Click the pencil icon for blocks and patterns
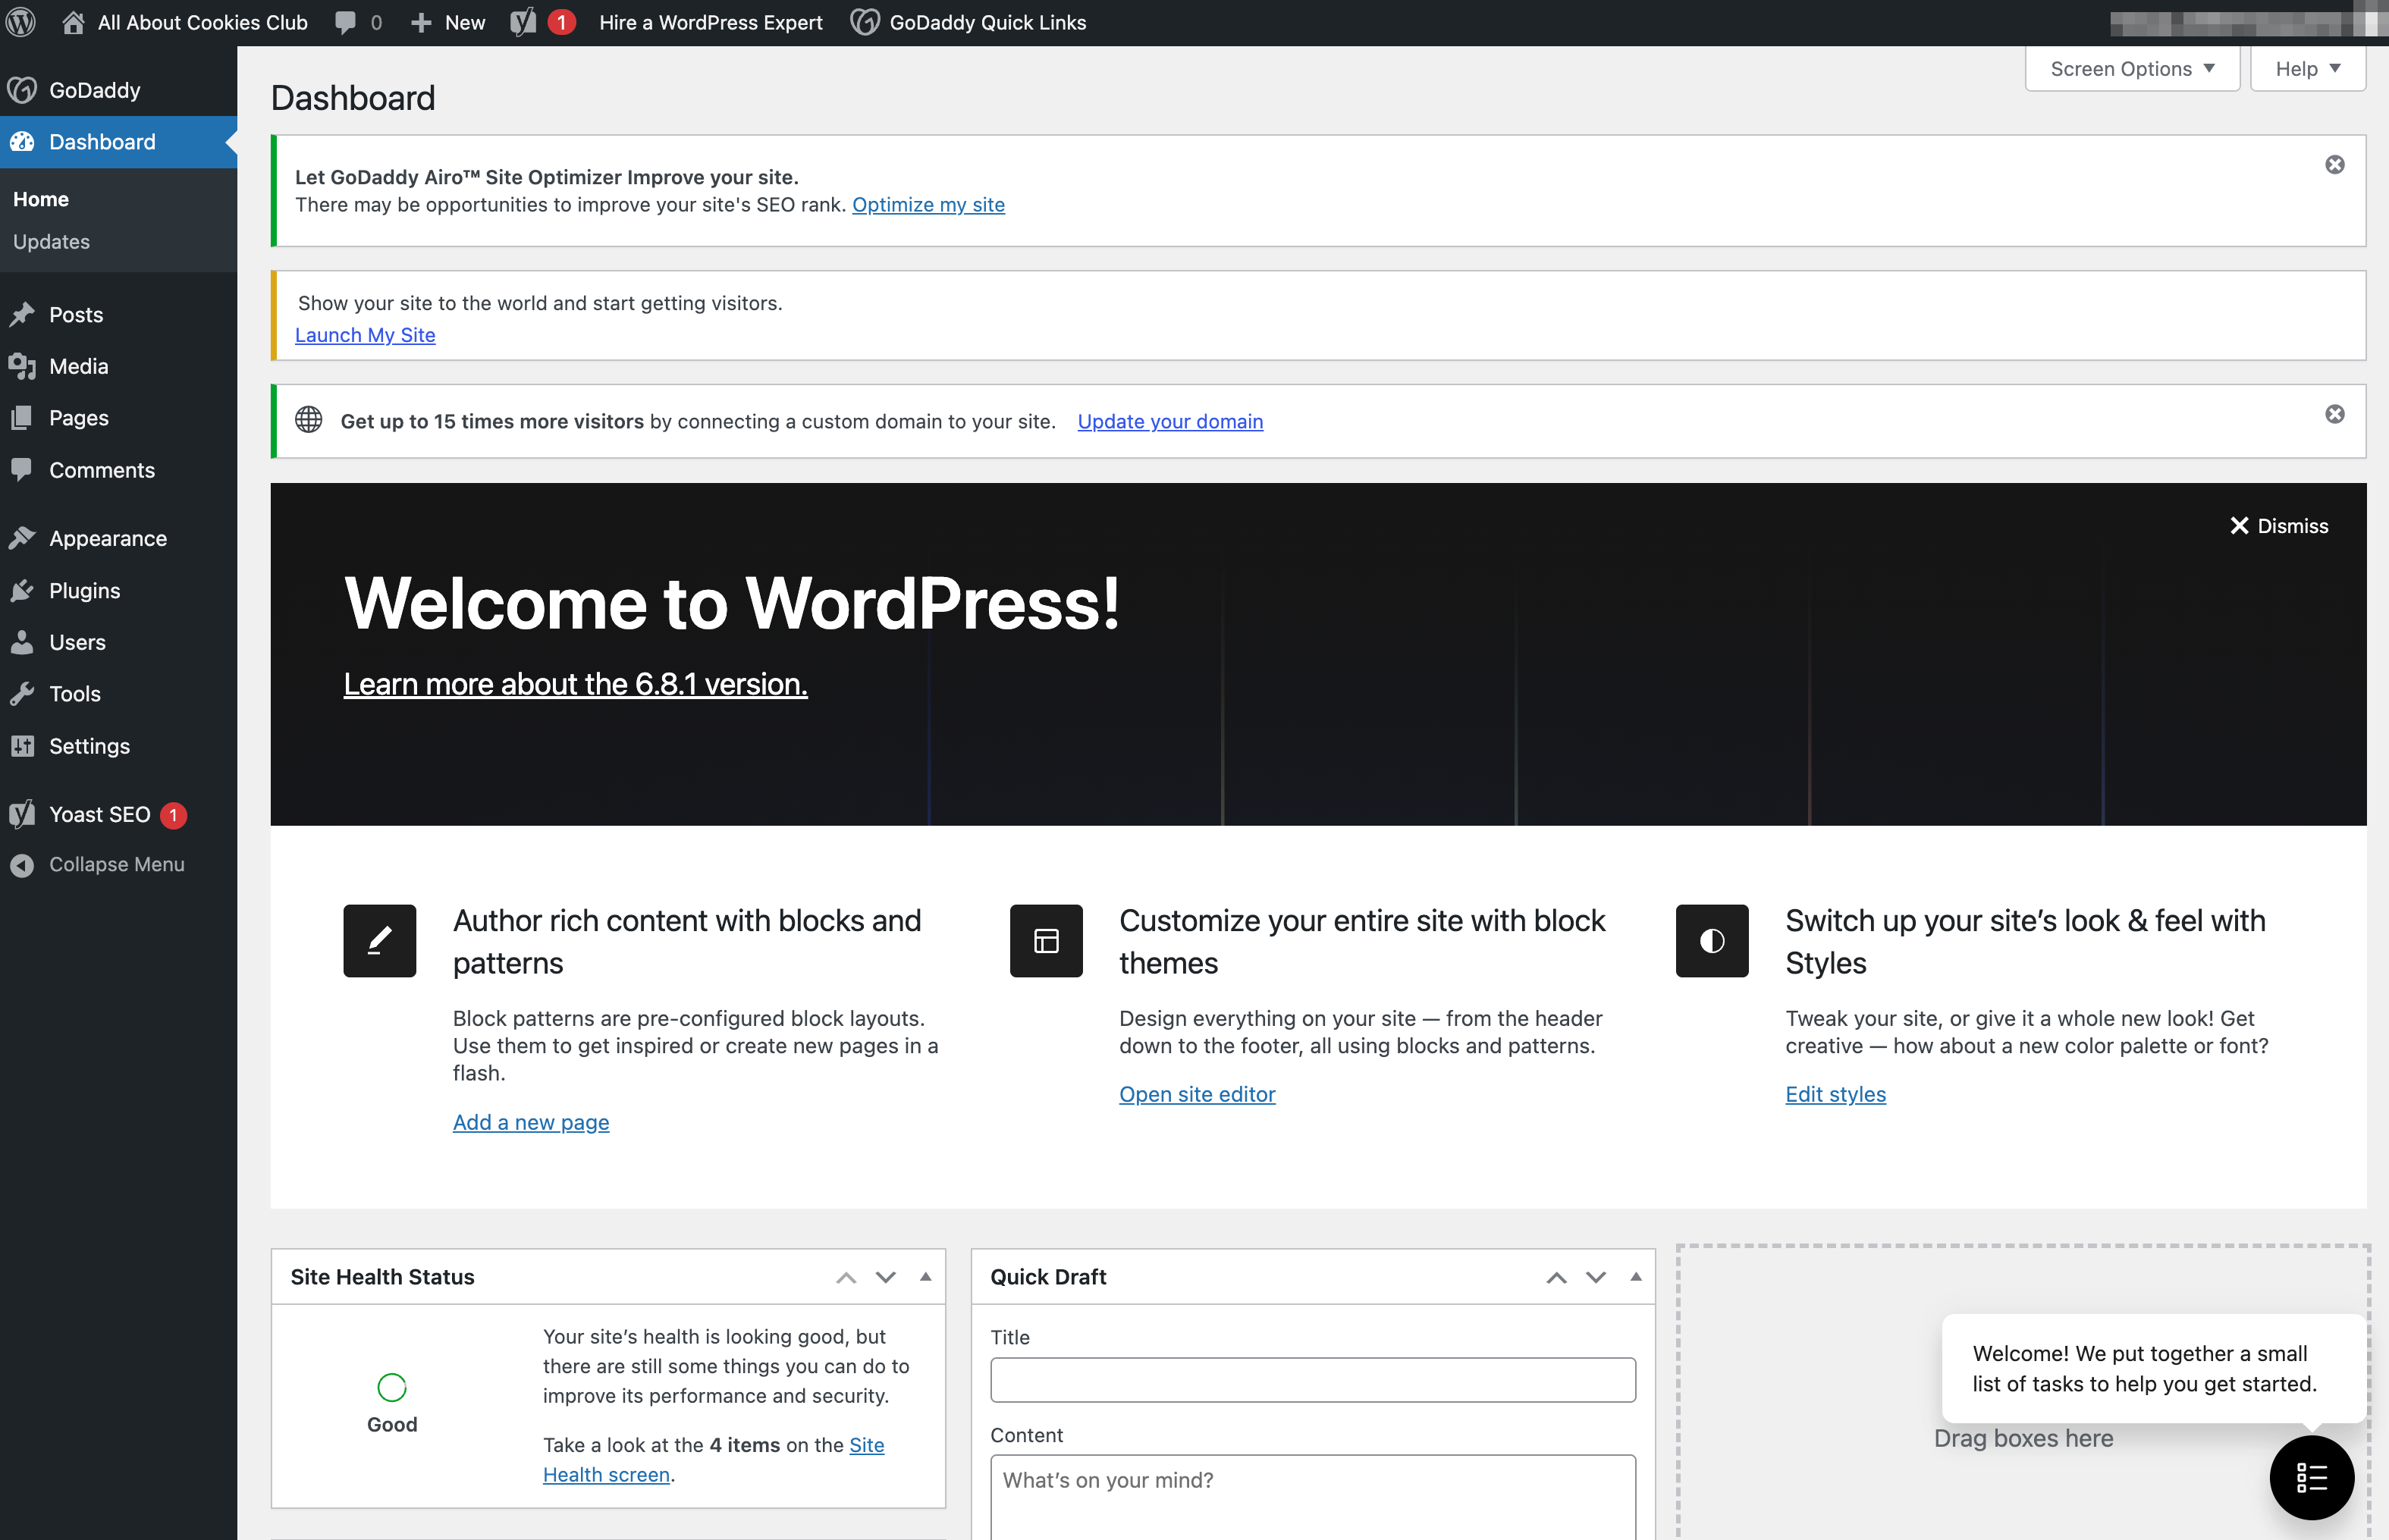 [x=379, y=941]
